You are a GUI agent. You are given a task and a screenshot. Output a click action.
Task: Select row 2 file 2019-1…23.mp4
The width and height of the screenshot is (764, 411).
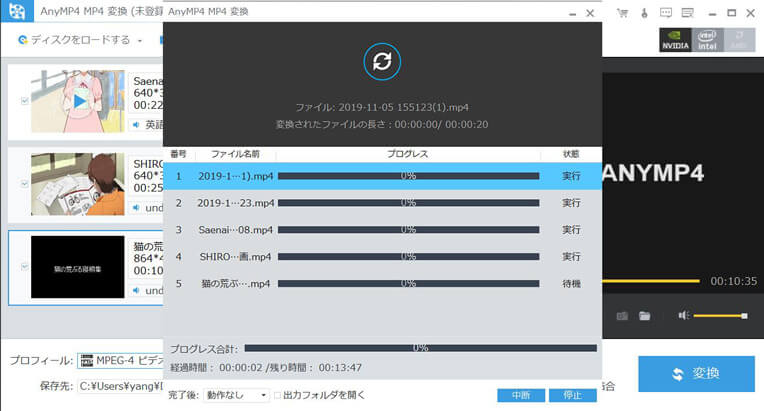point(382,203)
